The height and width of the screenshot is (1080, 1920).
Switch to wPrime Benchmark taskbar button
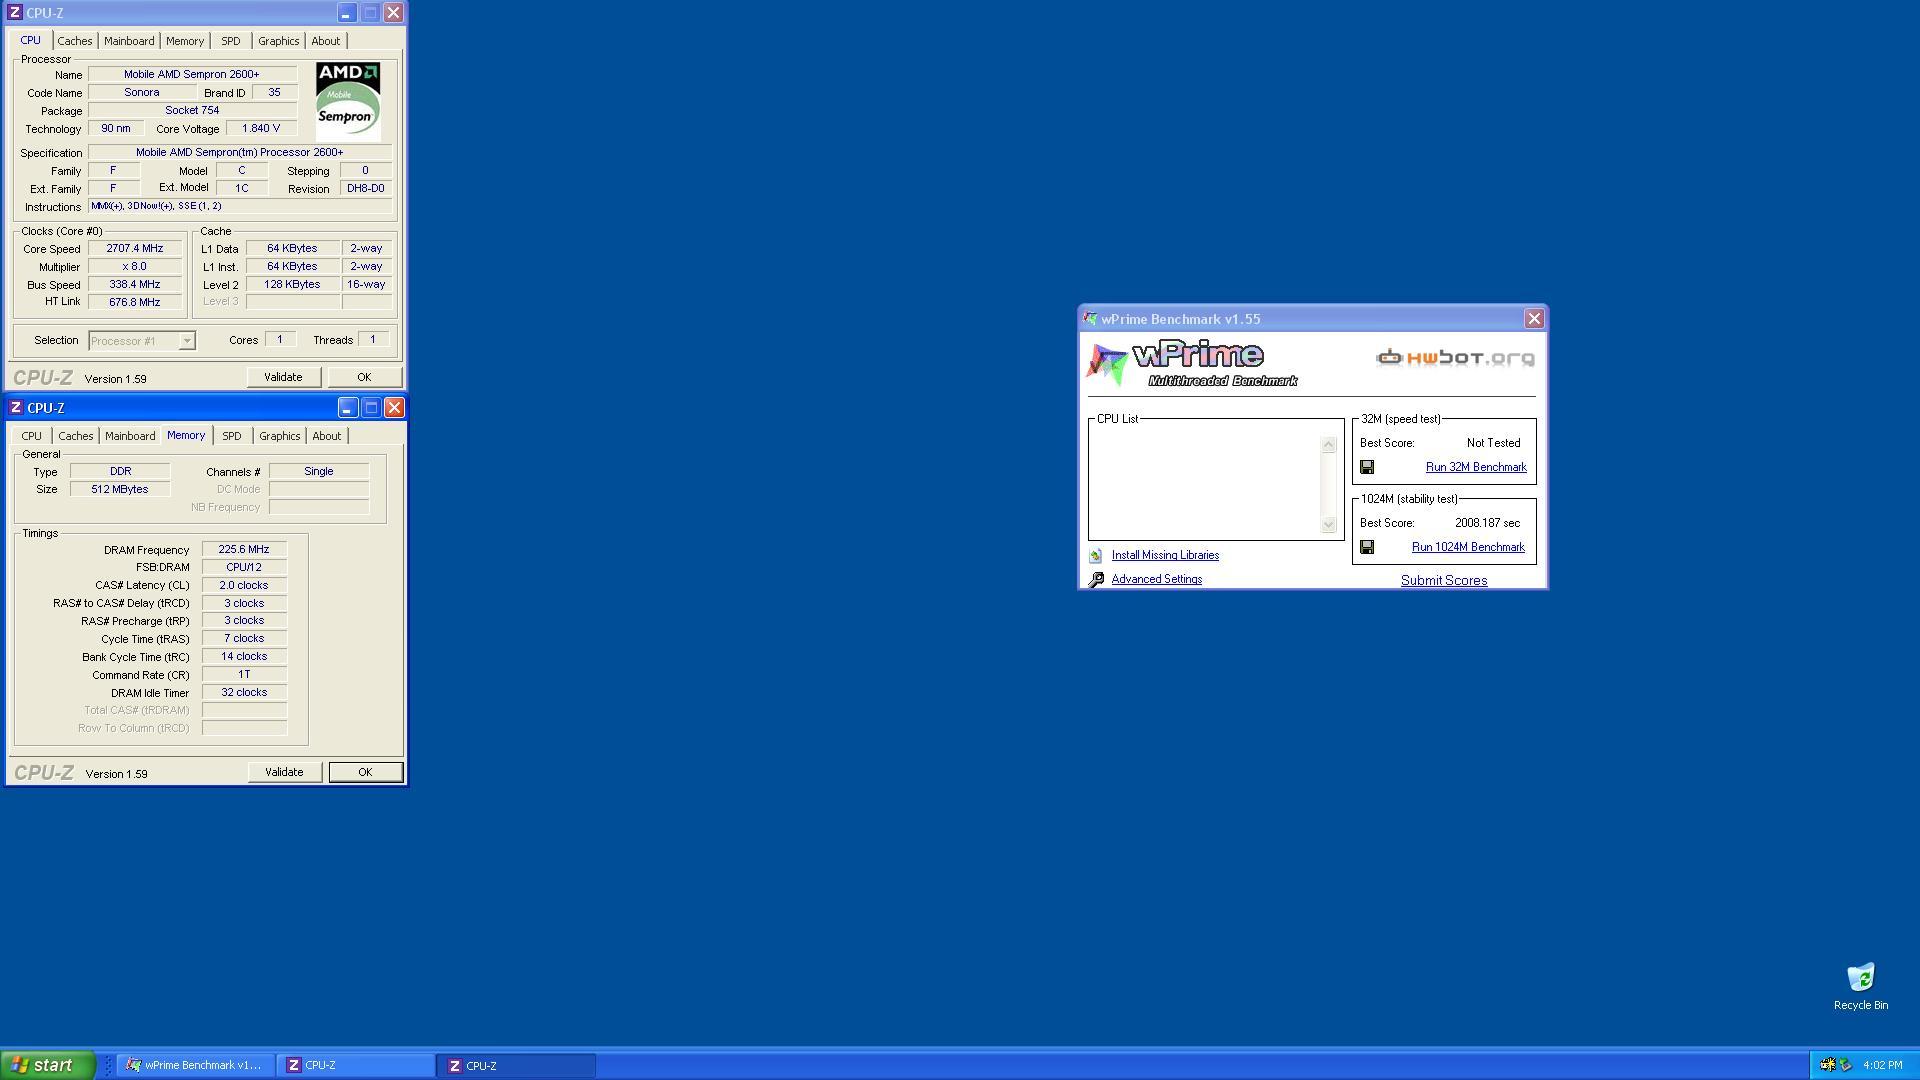tap(195, 1065)
